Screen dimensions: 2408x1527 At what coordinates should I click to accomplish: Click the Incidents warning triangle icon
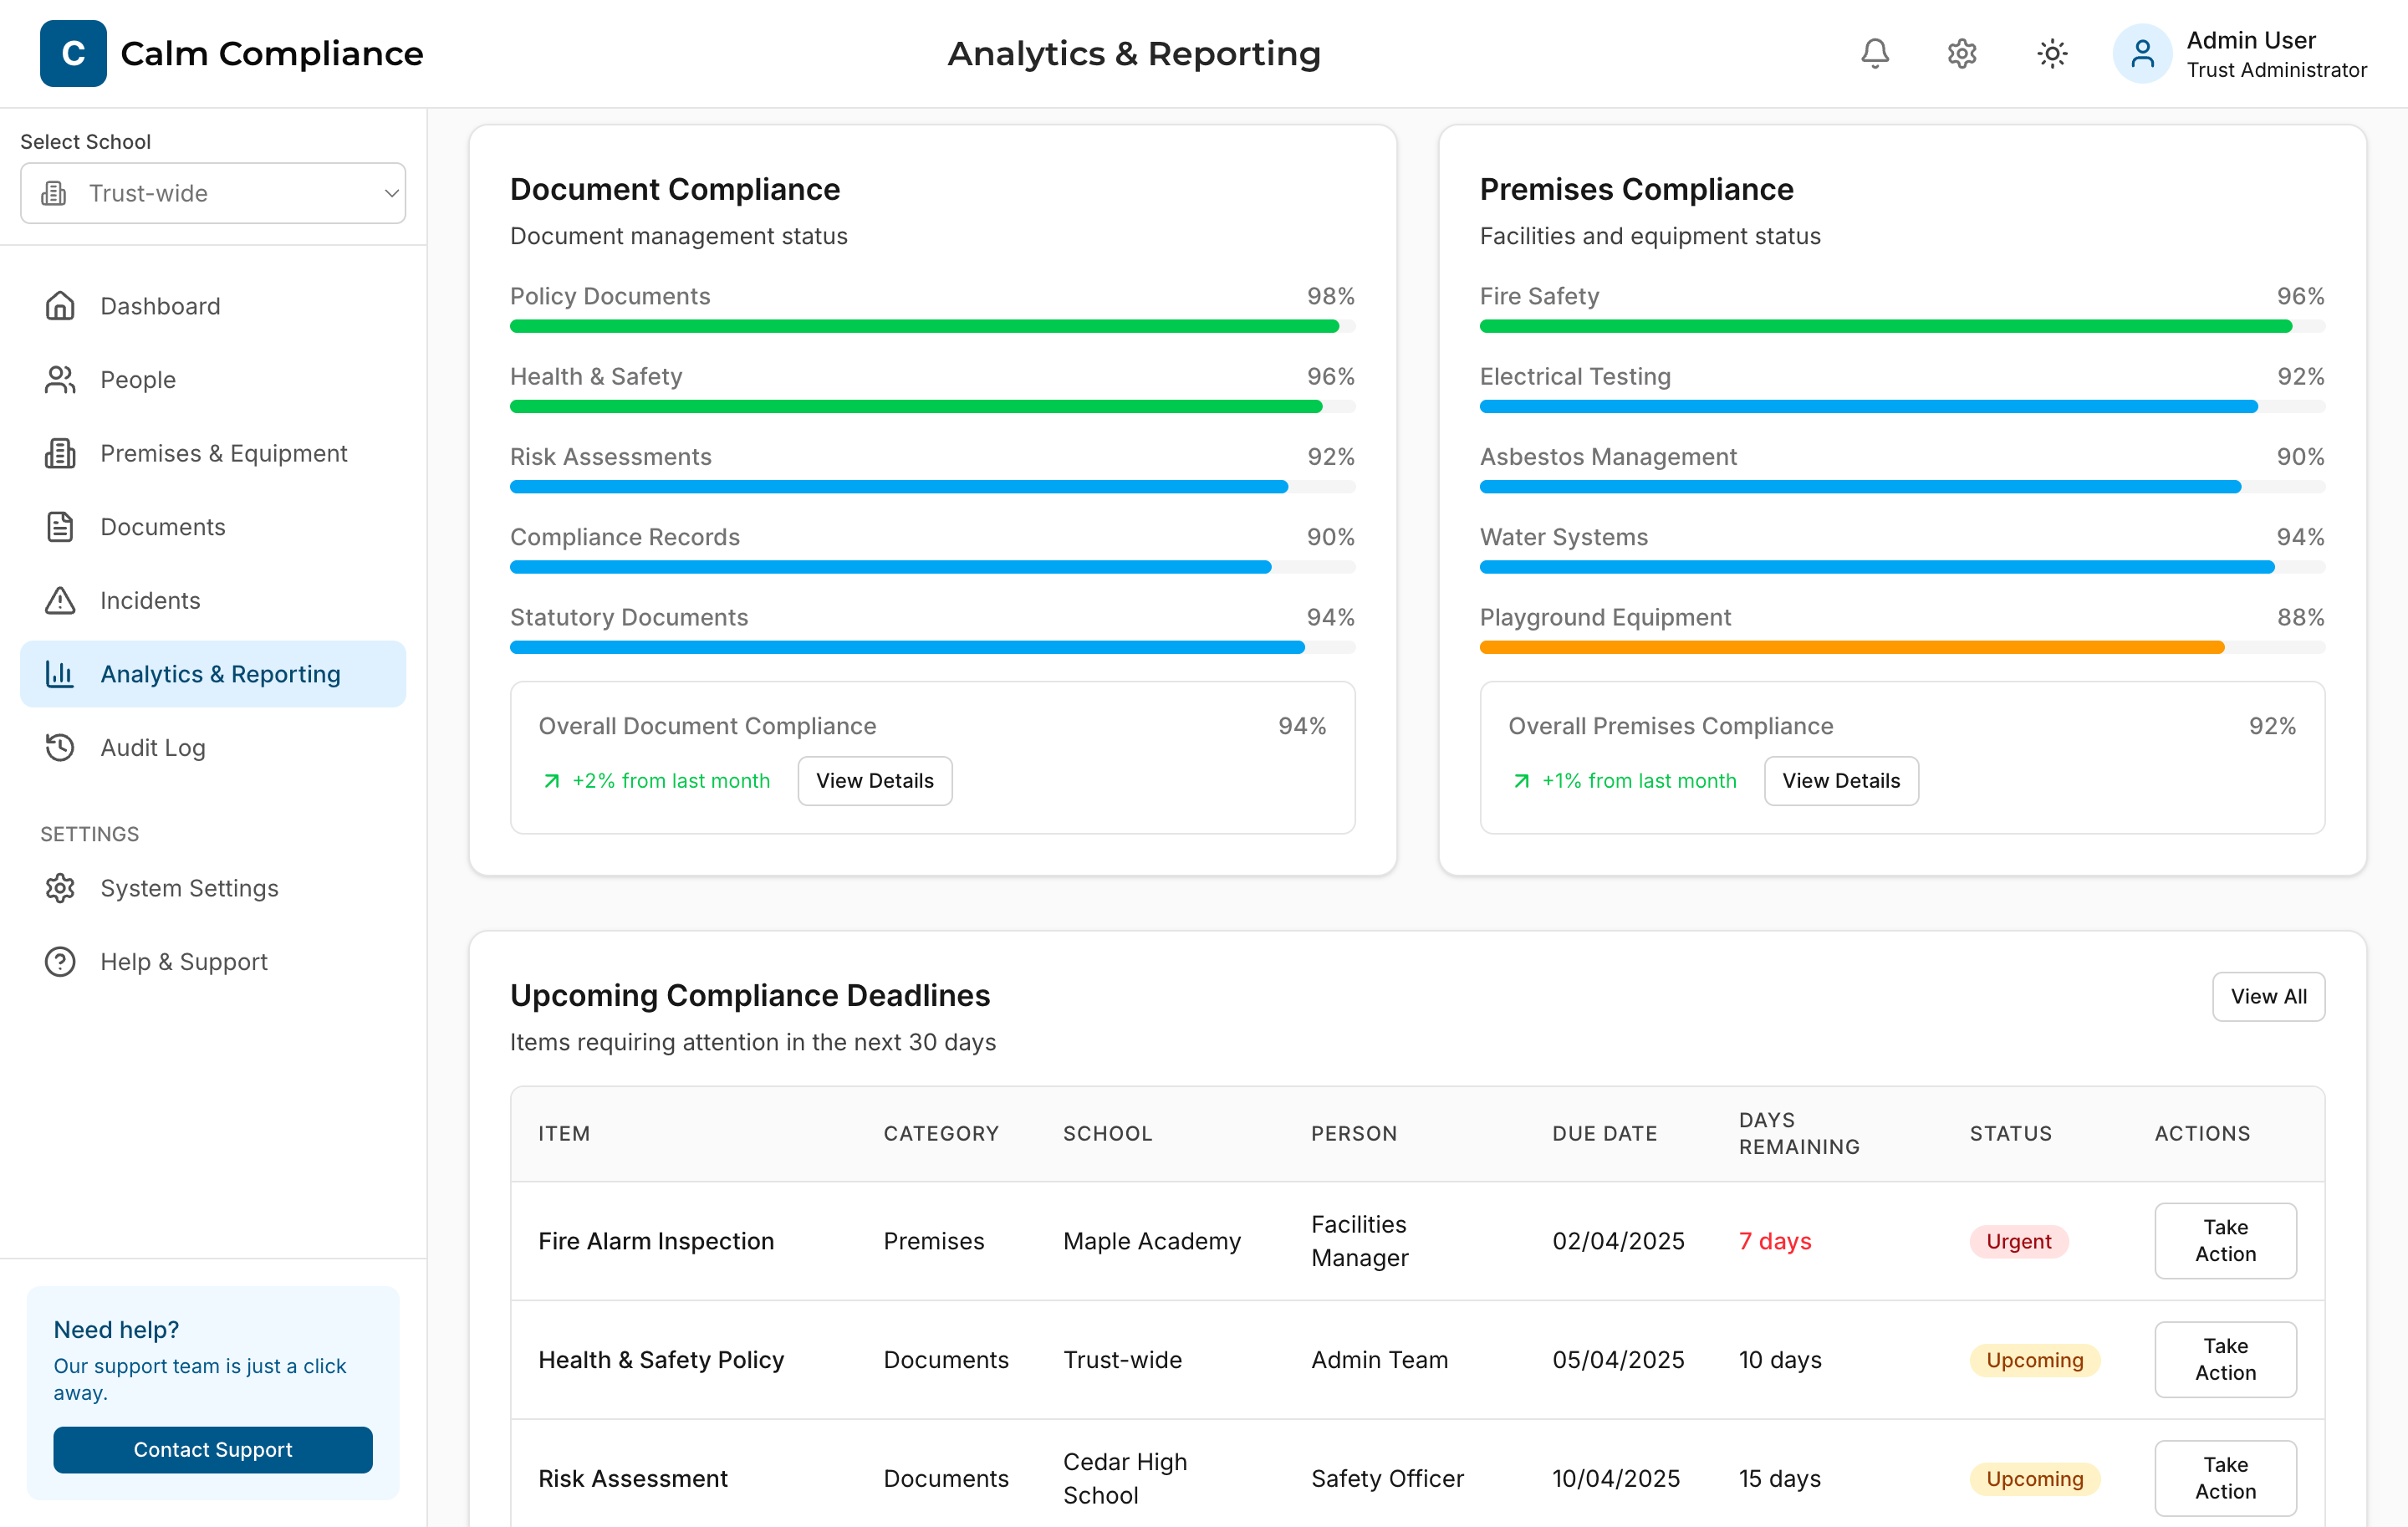(60, 600)
